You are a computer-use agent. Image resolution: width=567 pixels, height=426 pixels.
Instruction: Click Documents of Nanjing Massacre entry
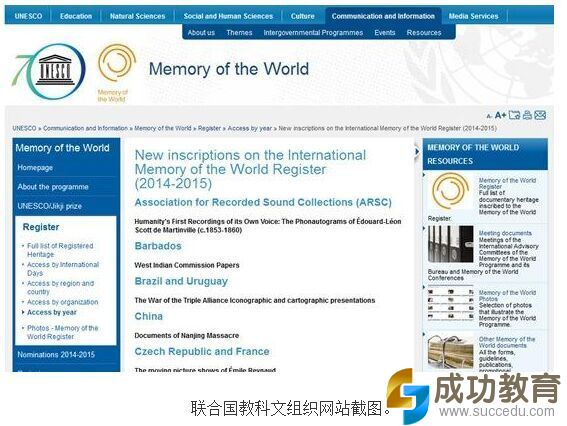pyautogui.click(x=187, y=335)
